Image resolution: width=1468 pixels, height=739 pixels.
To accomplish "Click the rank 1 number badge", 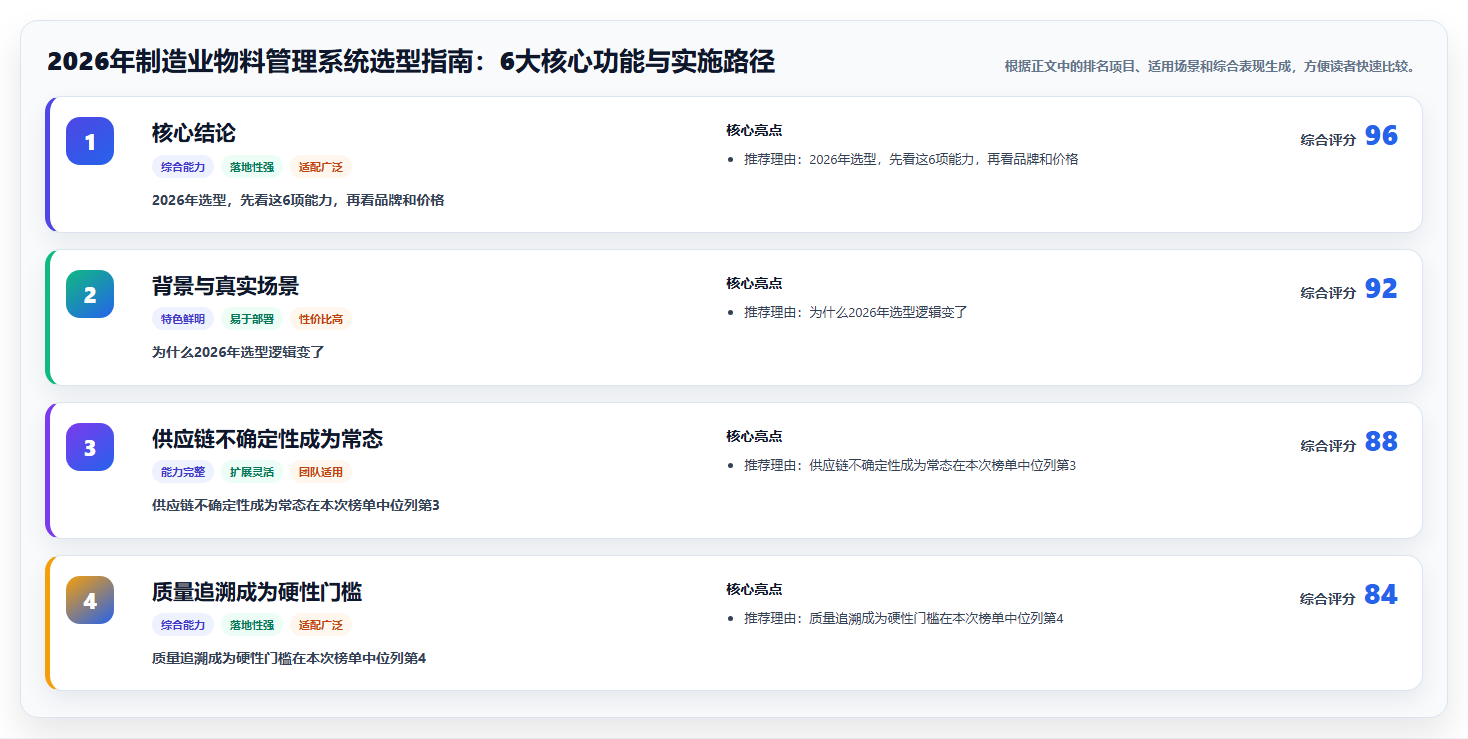I will click(x=90, y=141).
